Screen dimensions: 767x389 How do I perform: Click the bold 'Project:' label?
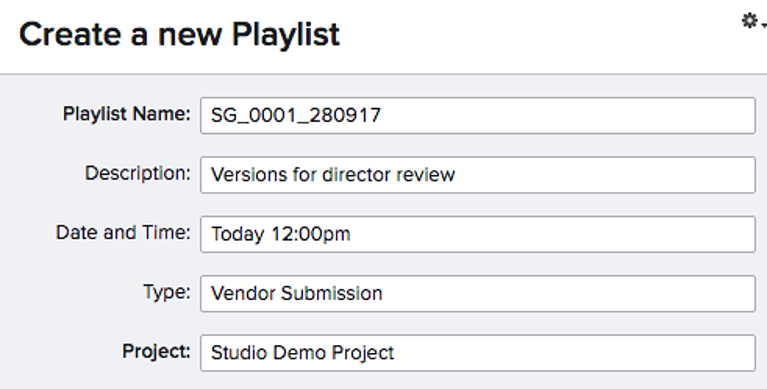point(156,351)
